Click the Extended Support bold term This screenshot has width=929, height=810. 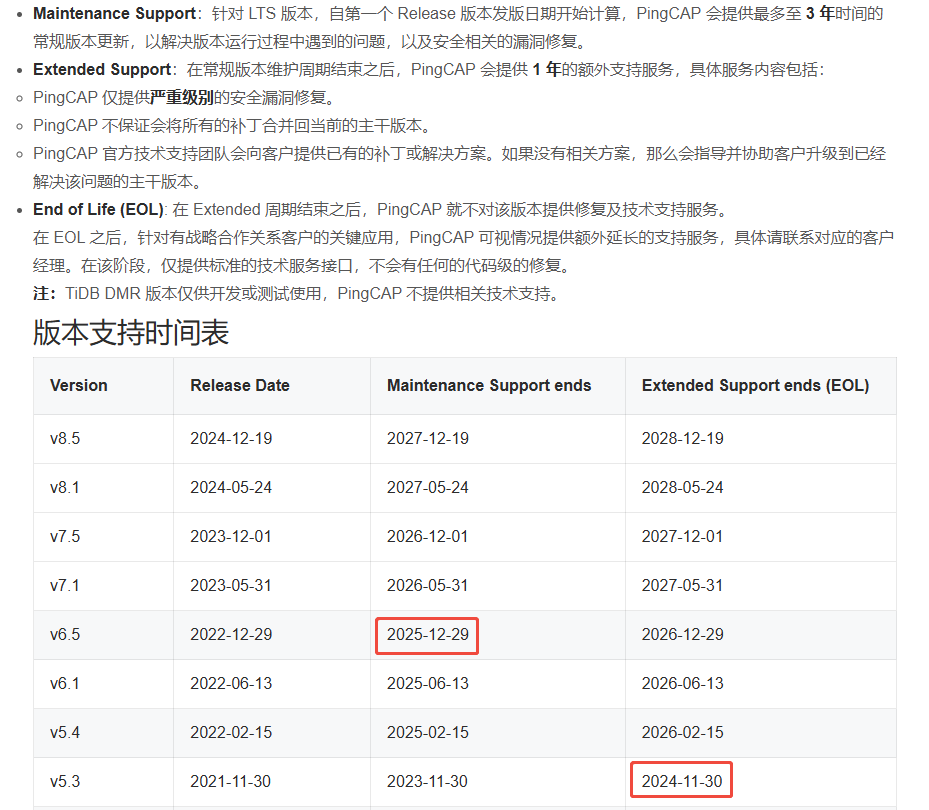click(102, 70)
